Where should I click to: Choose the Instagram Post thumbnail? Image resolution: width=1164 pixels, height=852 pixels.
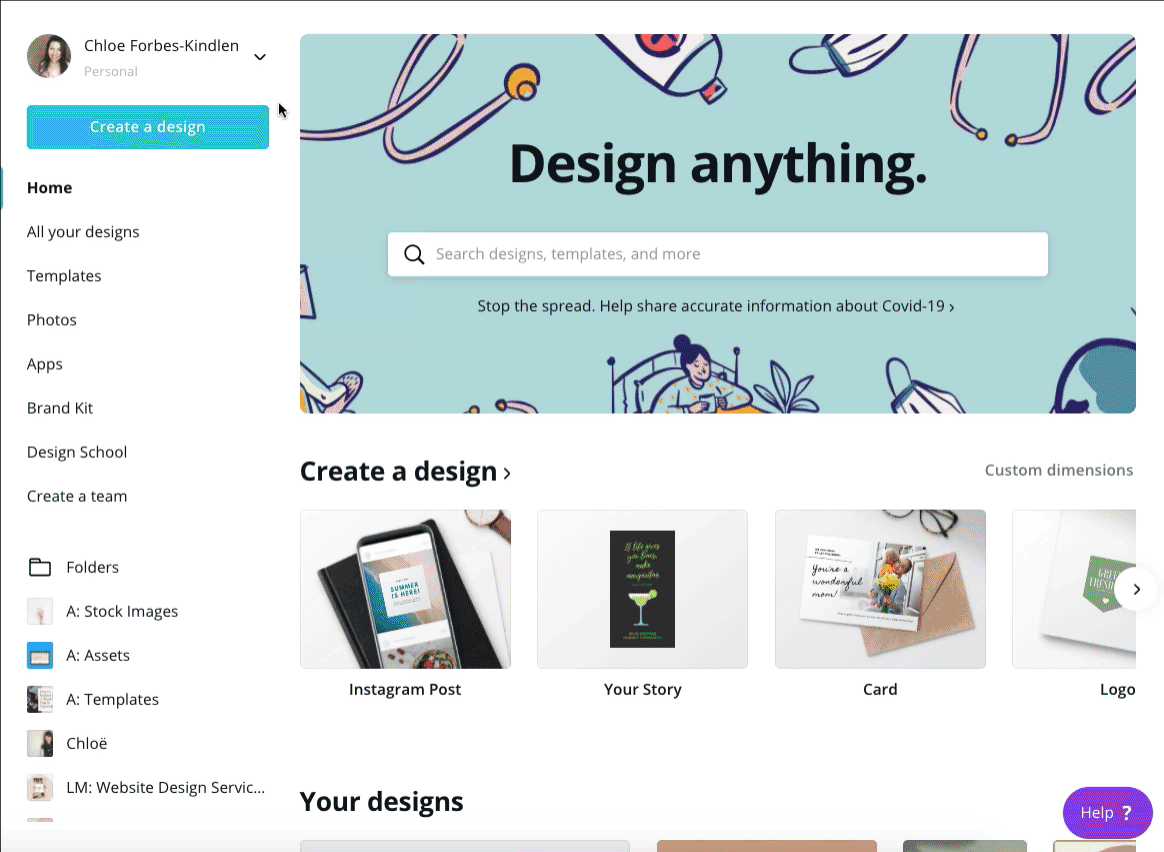[405, 589]
